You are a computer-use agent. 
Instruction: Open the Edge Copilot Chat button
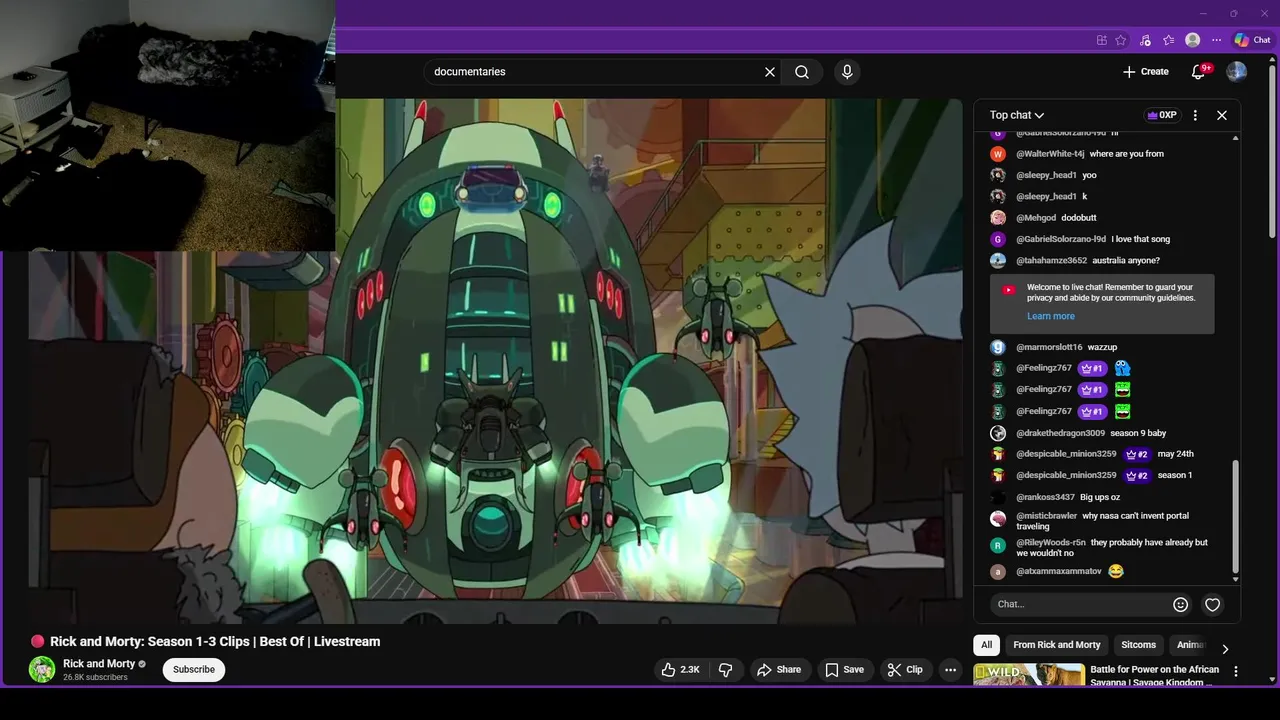coord(1253,40)
